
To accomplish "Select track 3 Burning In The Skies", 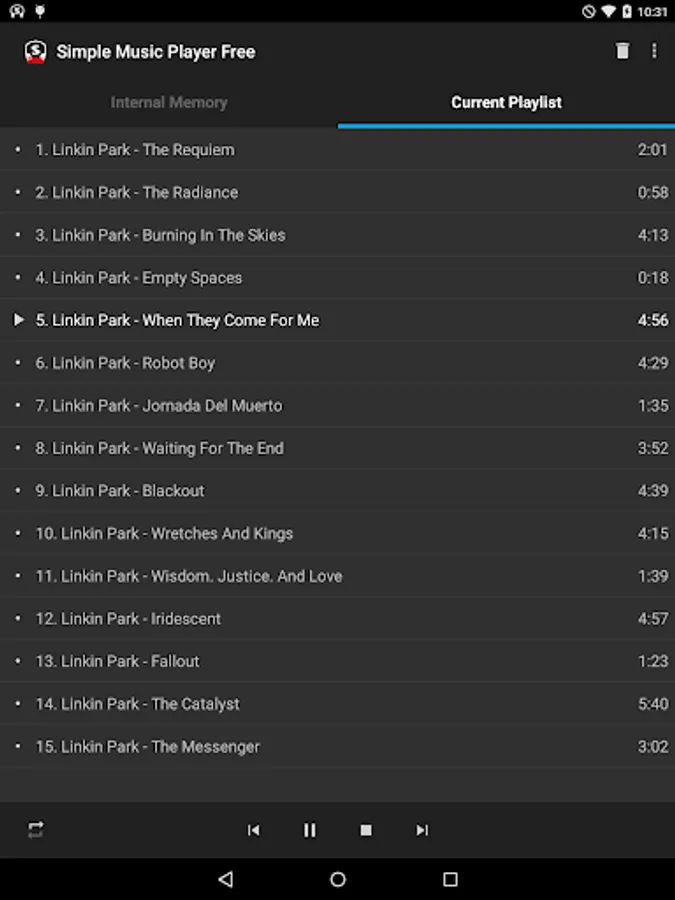I will (338, 235).
